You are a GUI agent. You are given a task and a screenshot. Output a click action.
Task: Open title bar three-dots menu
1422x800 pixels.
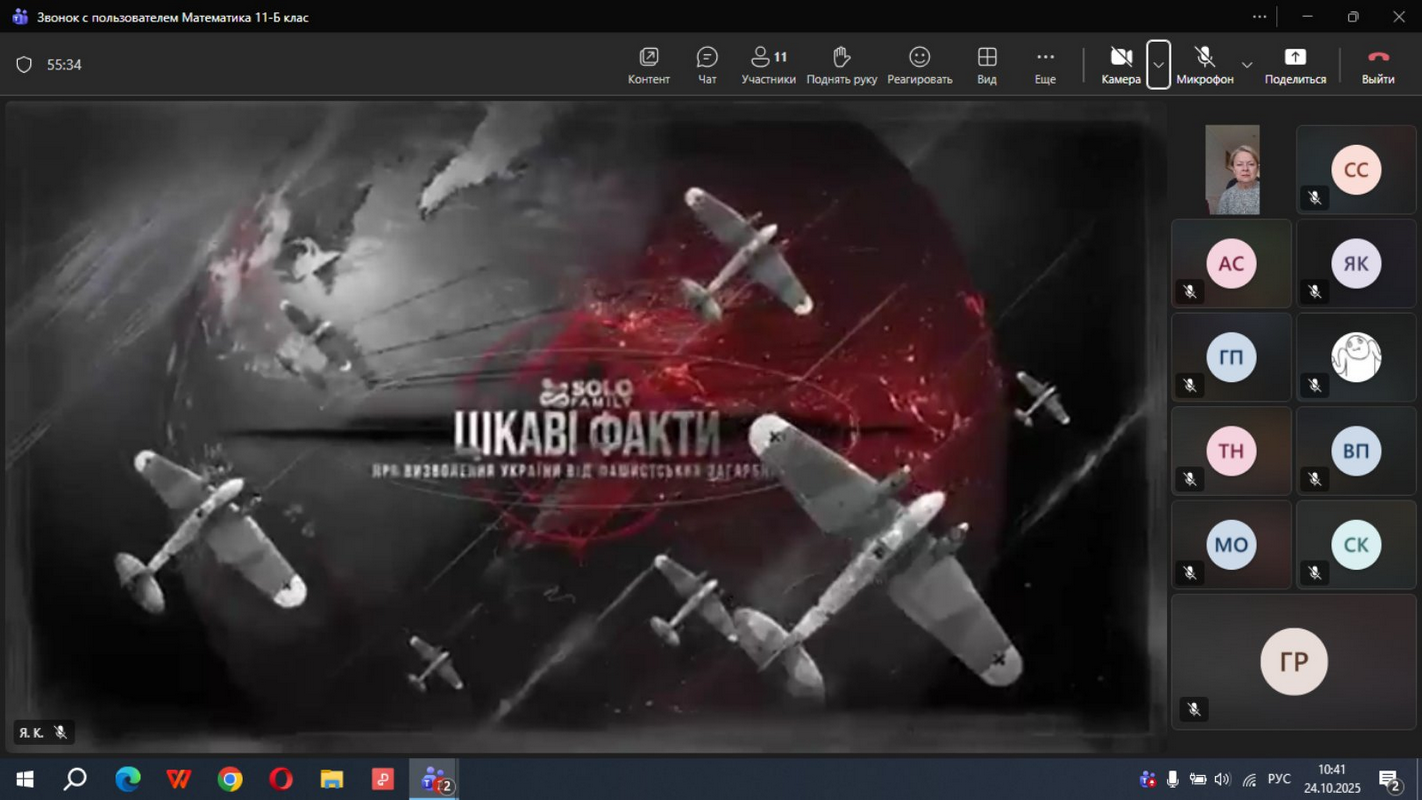pyautogui.click(x=1259, y=17)
